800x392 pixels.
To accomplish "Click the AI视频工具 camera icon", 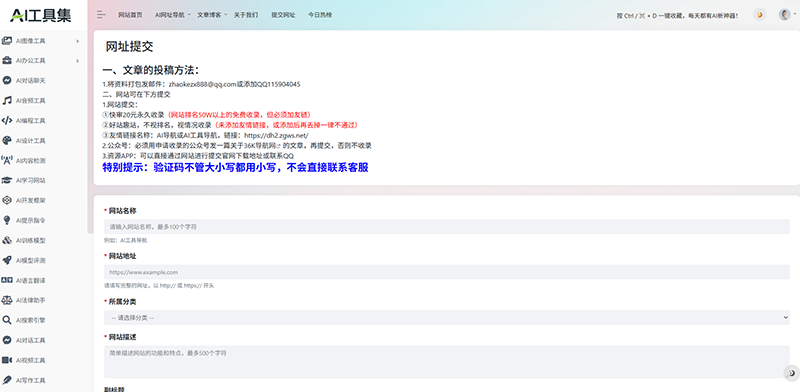I will click(7, 360).
